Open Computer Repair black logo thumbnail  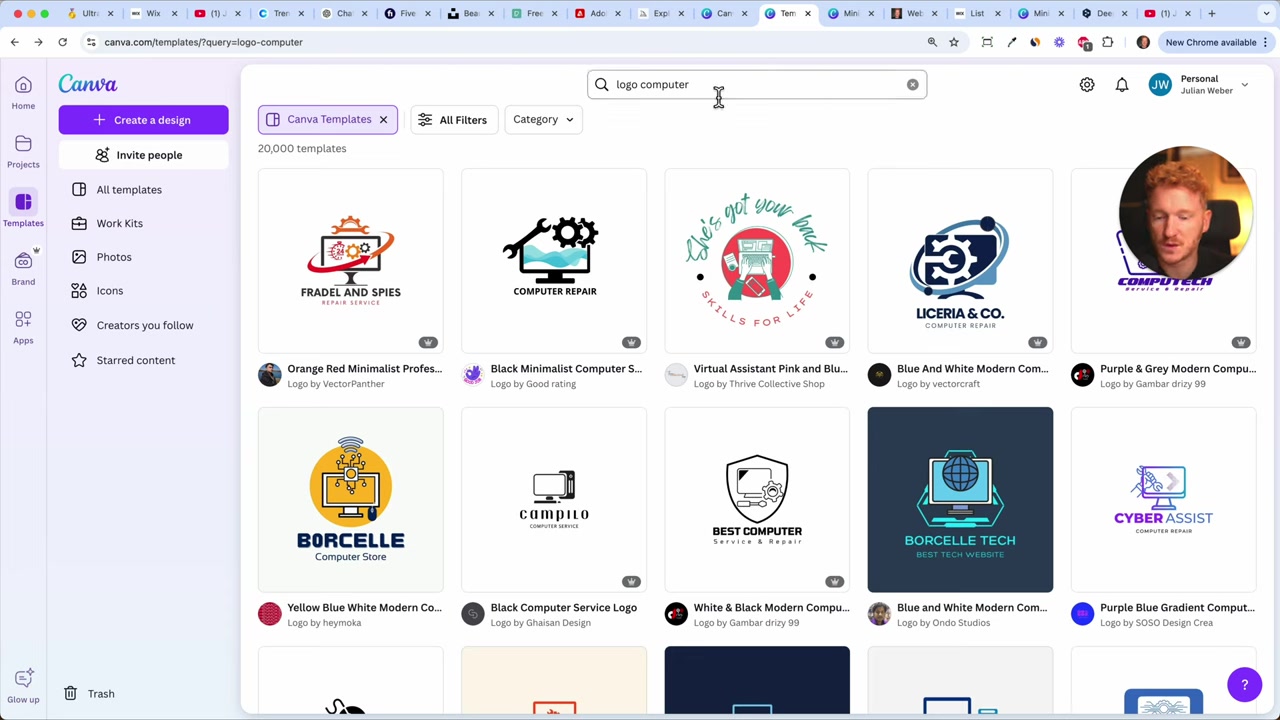coord(554,260)
